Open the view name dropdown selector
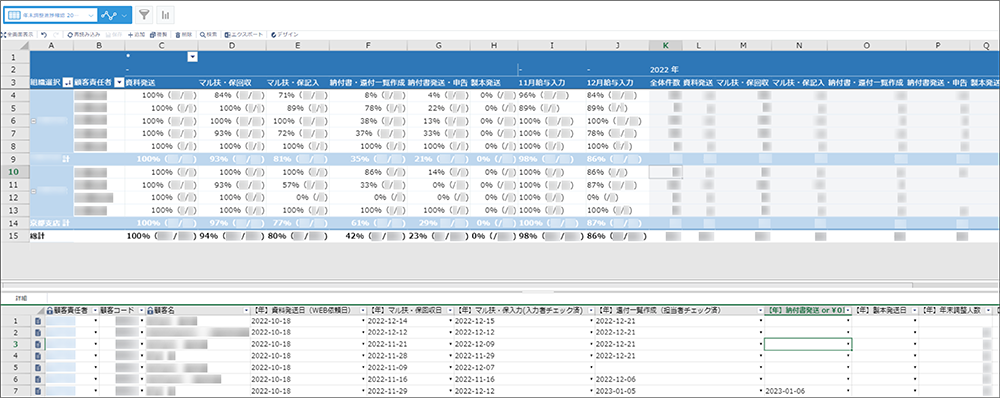The height and width of the screenshot is (398, 1000). 51,14
